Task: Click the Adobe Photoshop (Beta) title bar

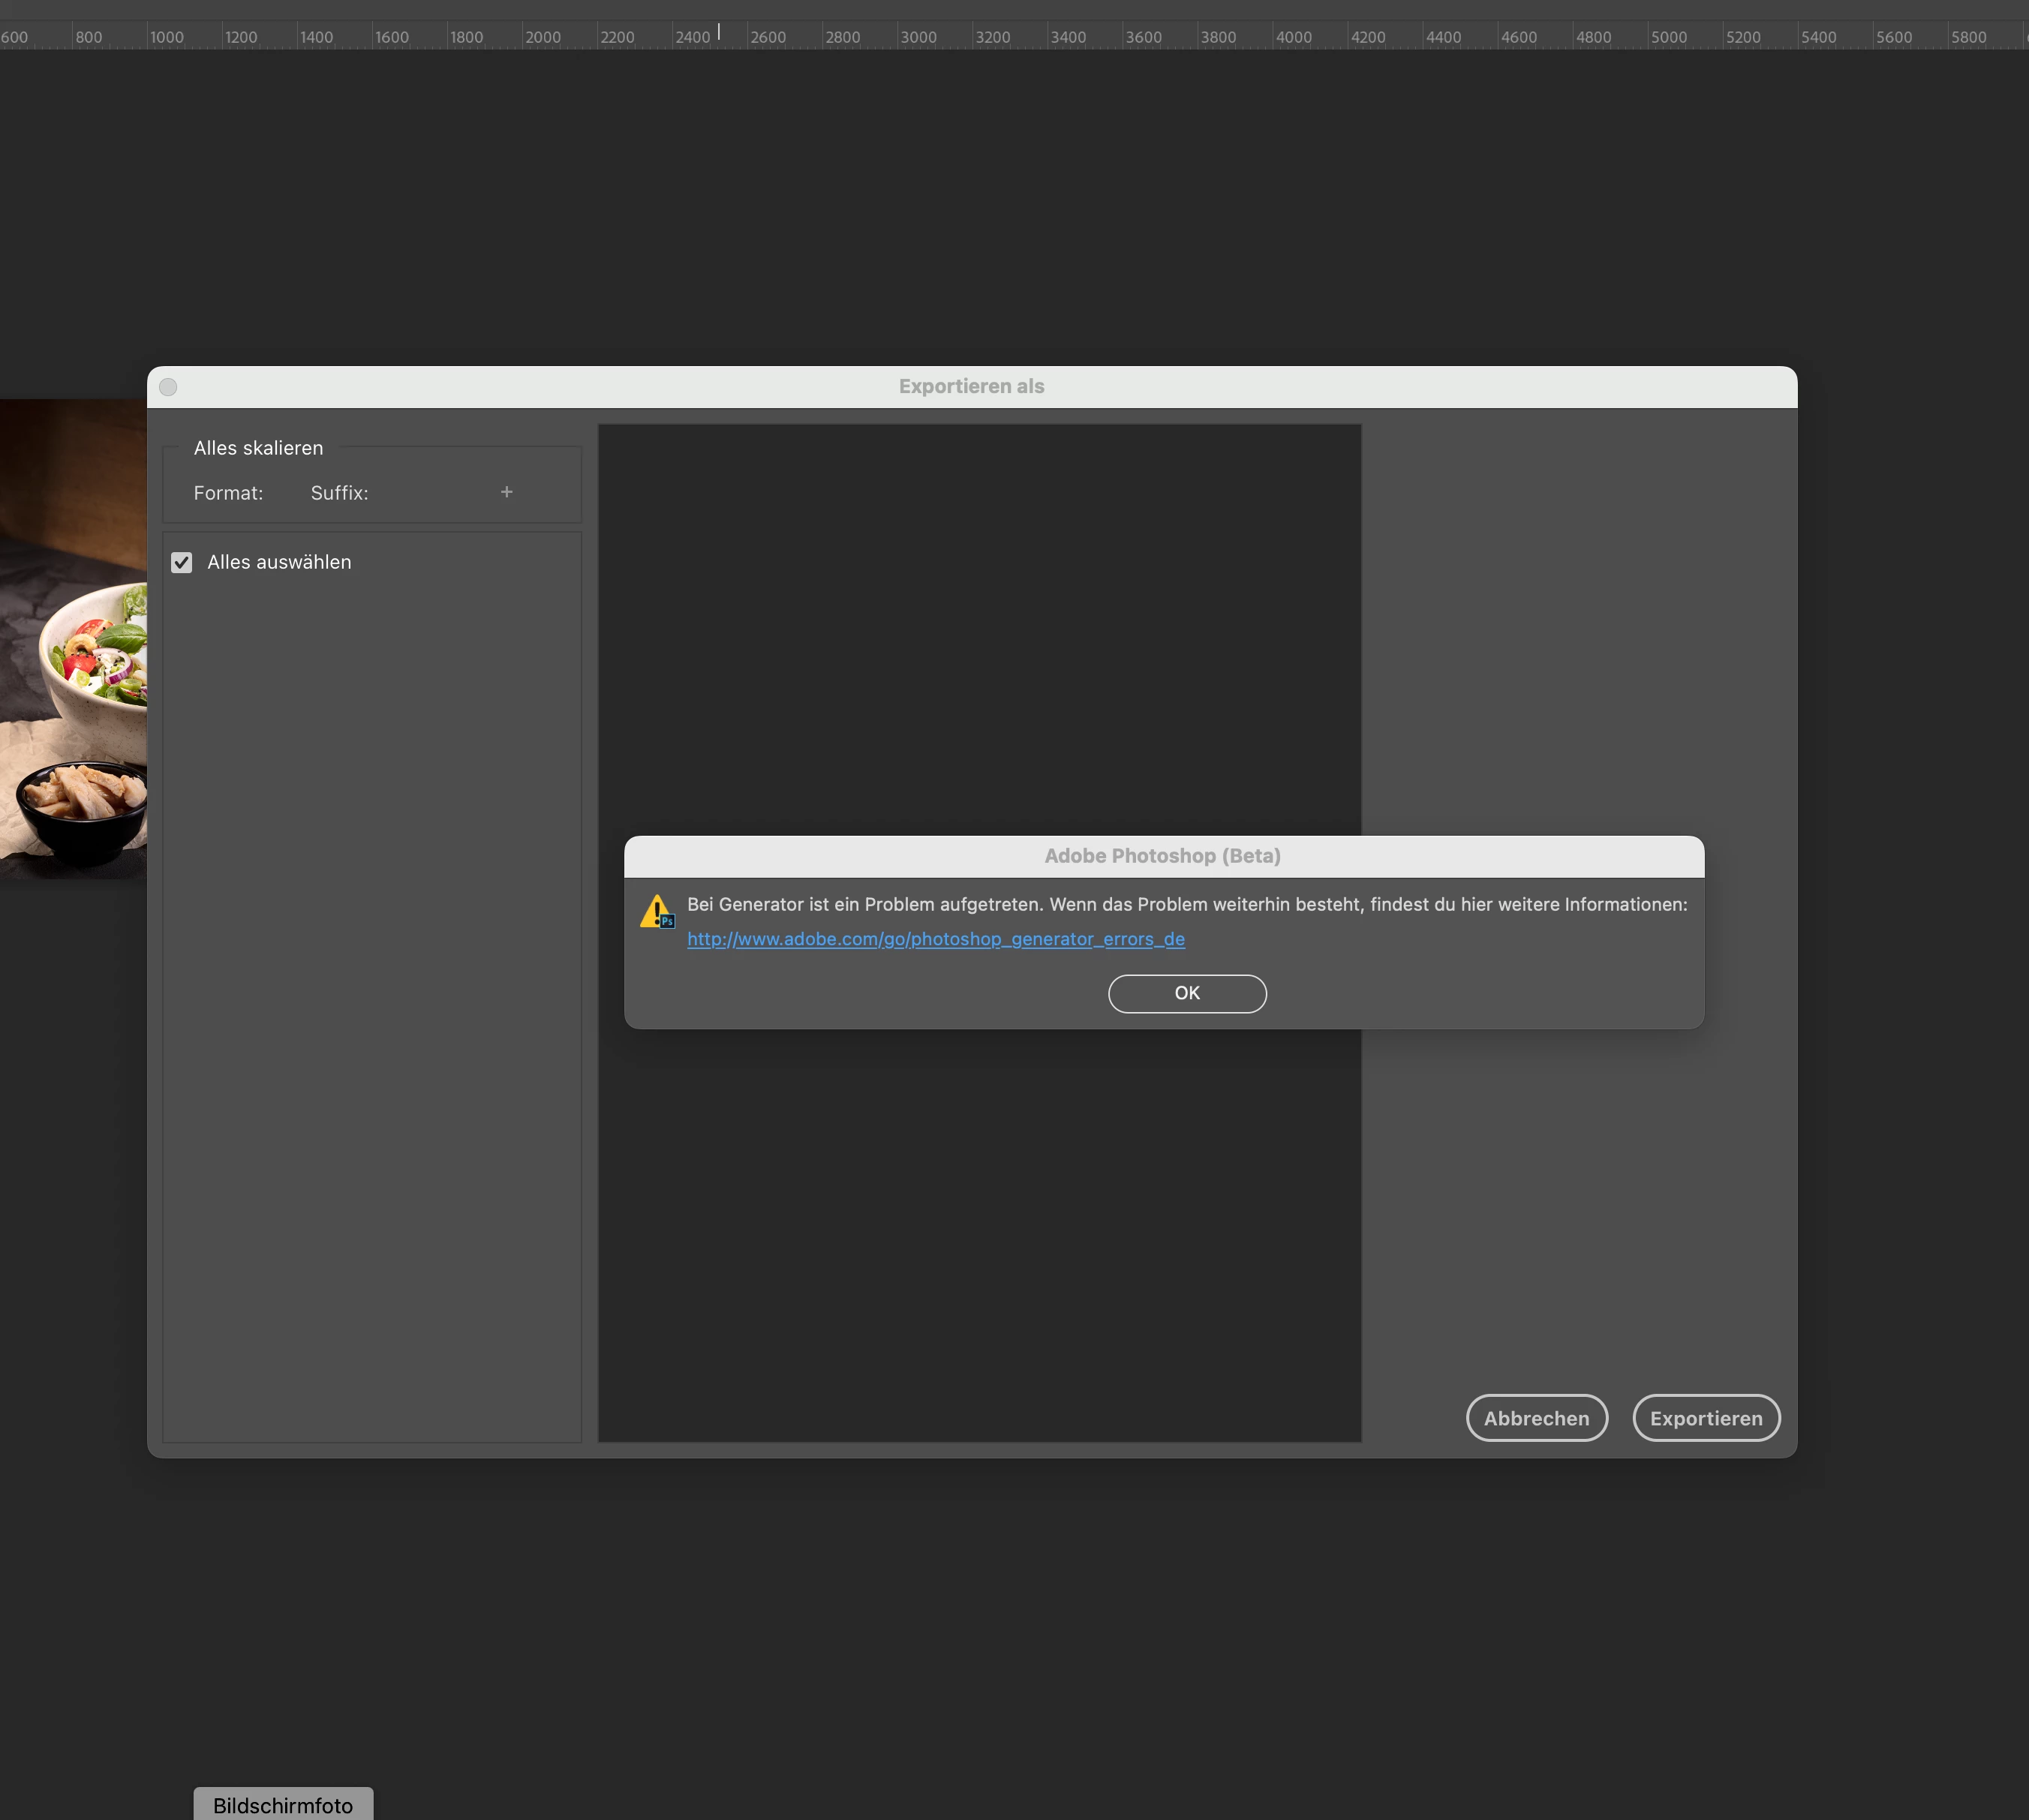Action: coord(1162,856)
